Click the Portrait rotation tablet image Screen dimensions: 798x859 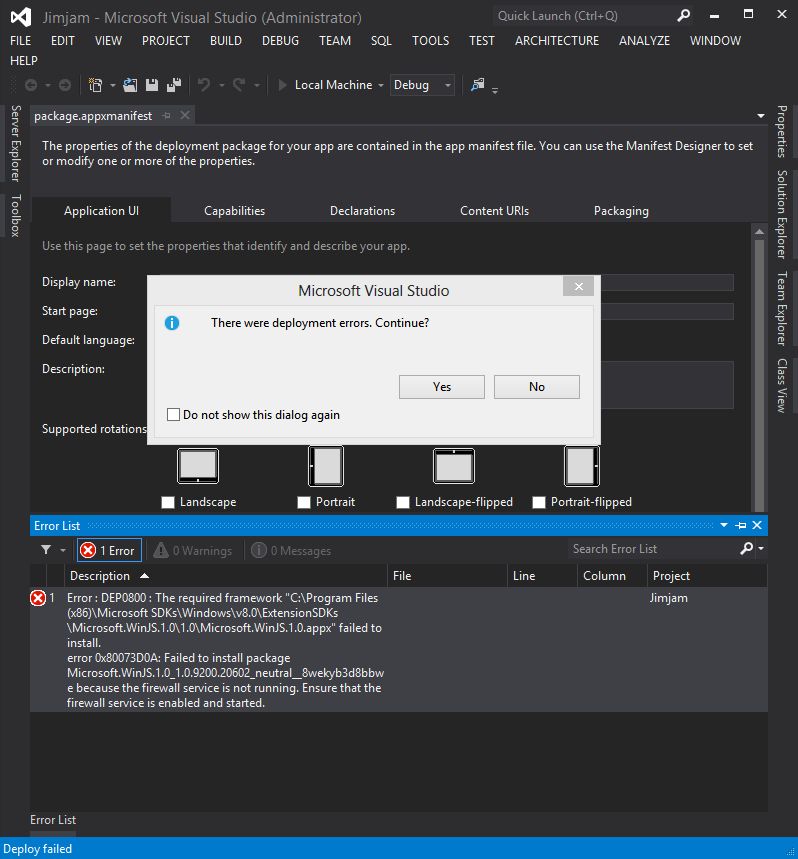[x=326, y=466]
